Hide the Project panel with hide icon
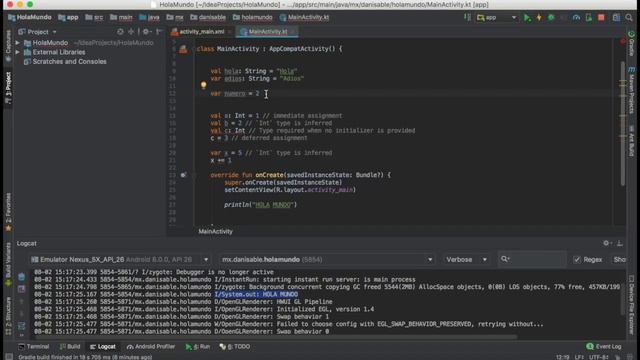Screen dimensions: 640x360 (x=159, y=31)
